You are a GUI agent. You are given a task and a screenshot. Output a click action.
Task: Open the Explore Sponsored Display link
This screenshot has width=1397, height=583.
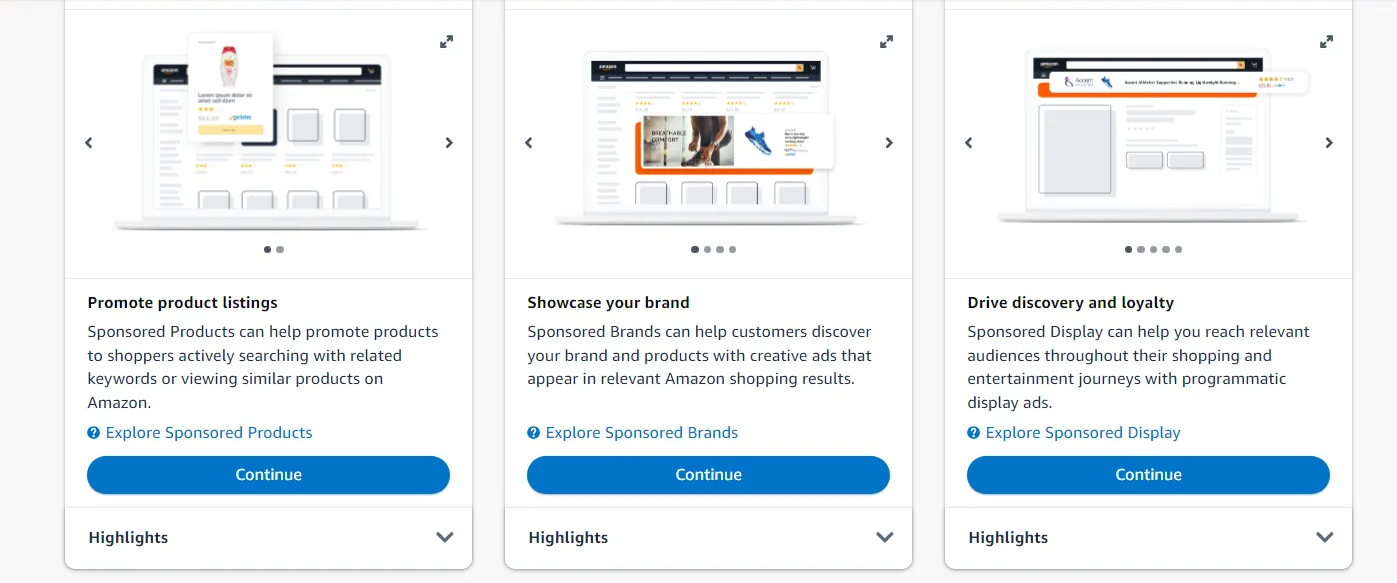pos(1082,432)
